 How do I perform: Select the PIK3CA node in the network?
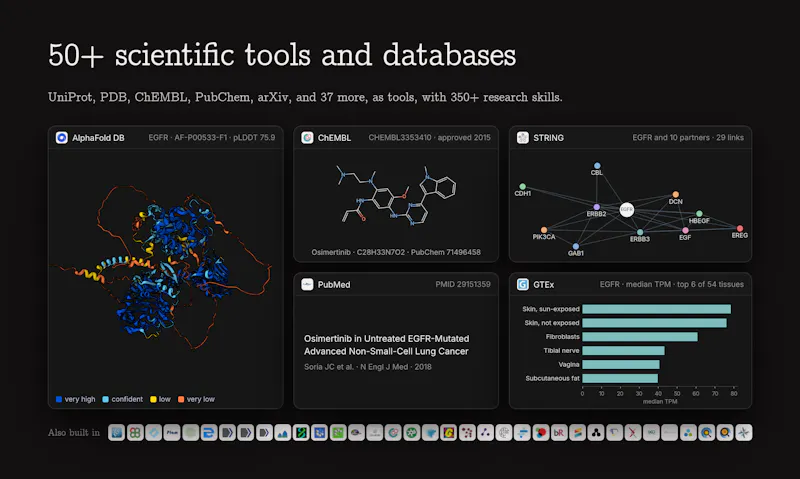(544, 230)
